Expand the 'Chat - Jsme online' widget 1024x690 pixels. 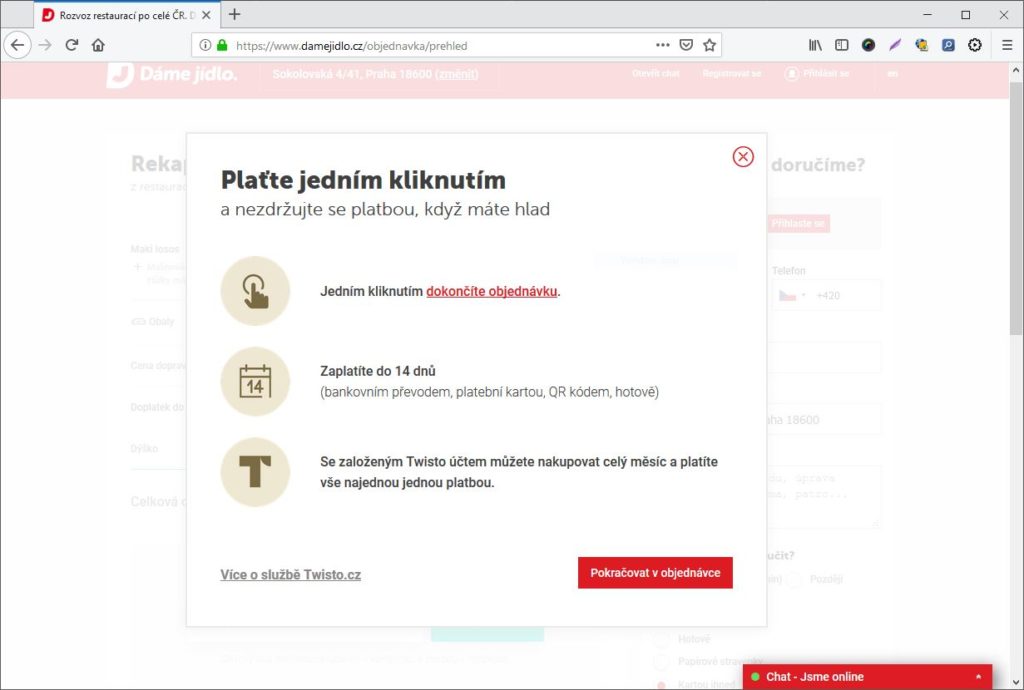click(867, 677)
